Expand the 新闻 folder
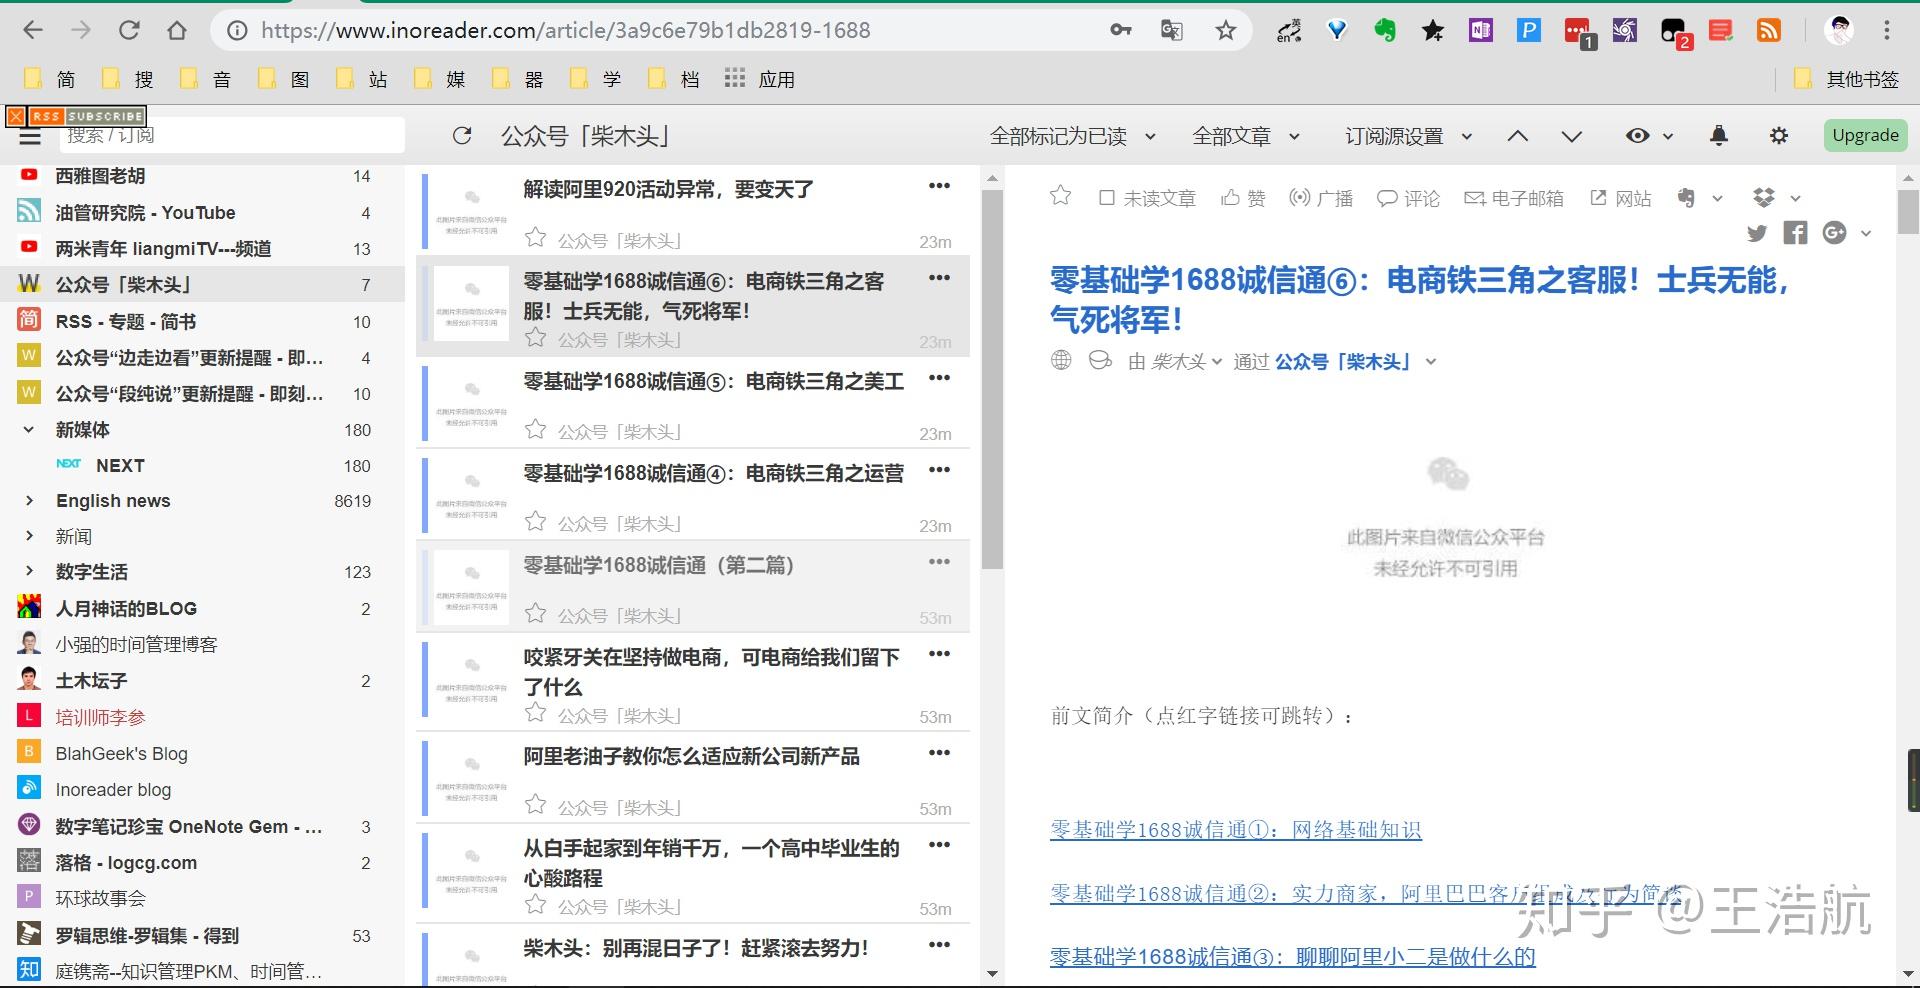This screenshot has width=1920, height=988. [x=29, y=537]
